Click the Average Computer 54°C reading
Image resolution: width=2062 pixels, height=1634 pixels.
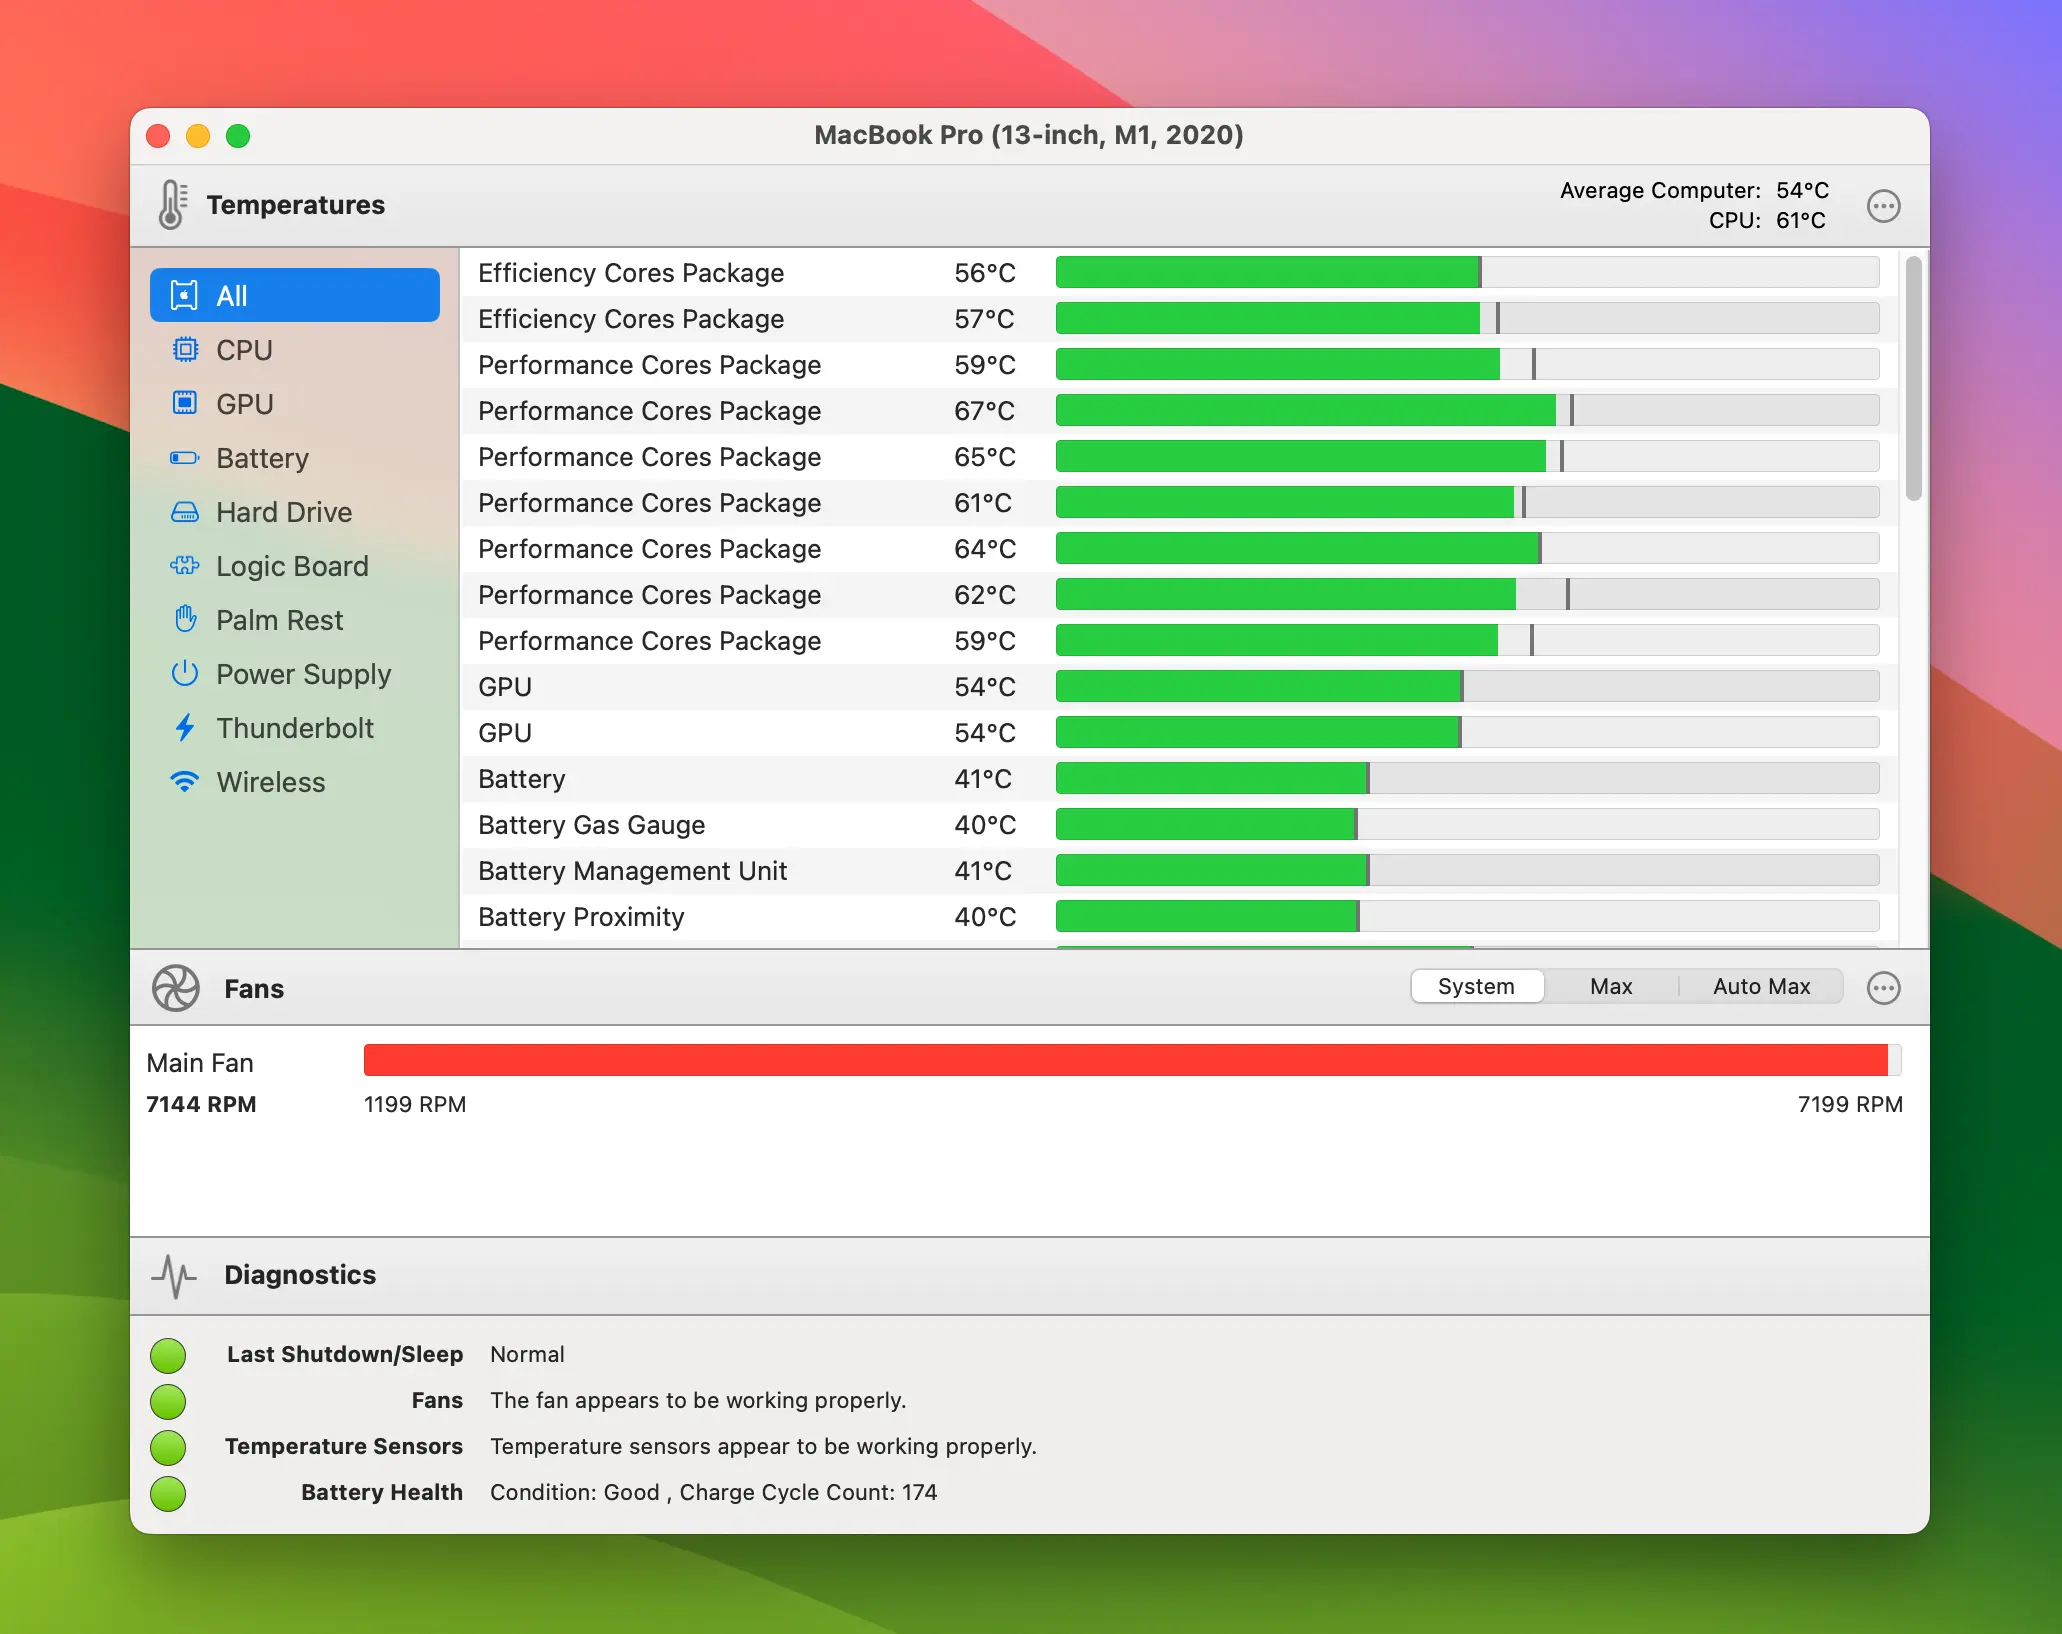(1694, 190)
